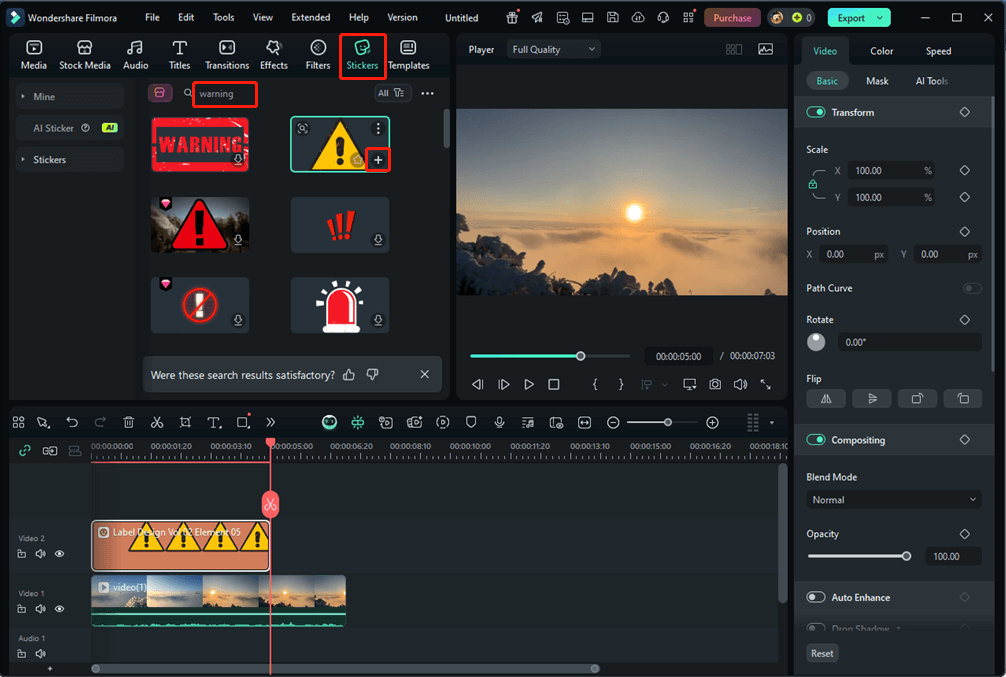Click the warning search input field

point(224,94)
